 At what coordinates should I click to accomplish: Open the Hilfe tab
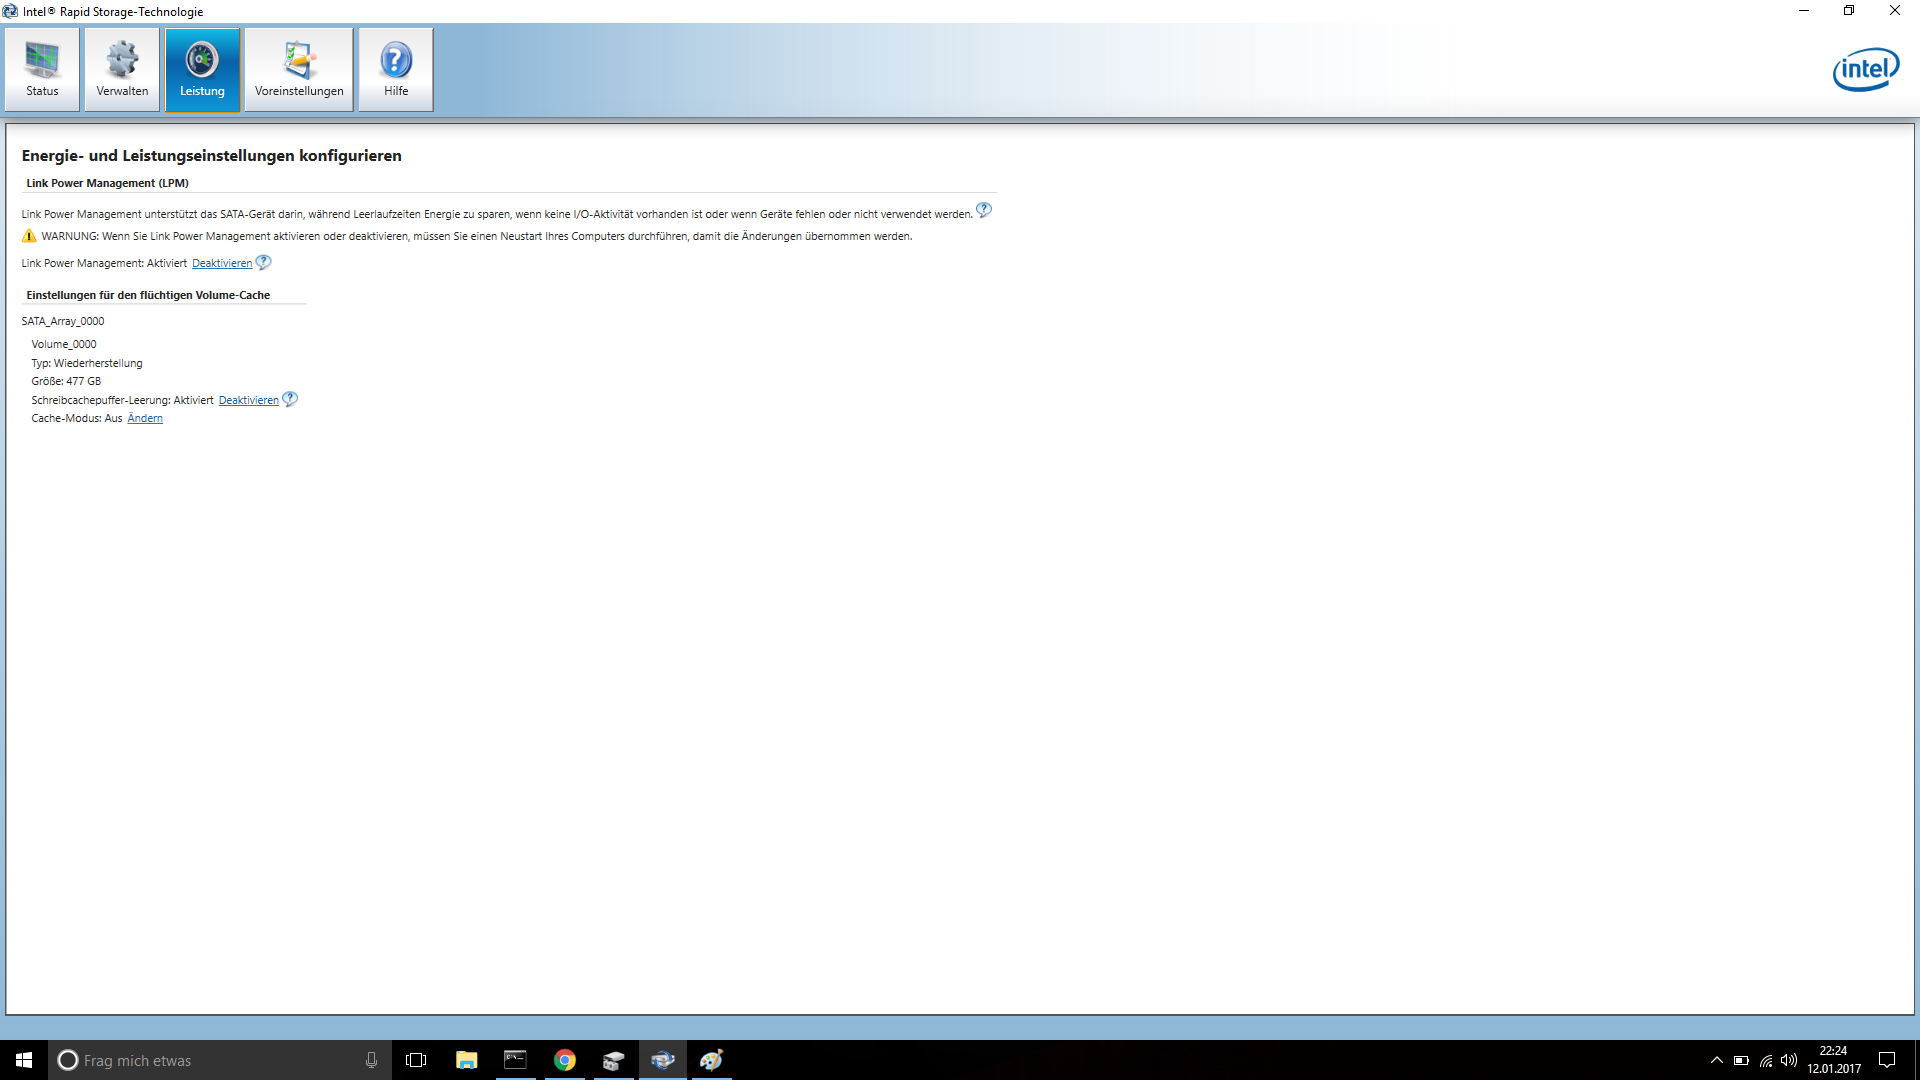click(x=396, y=69)
